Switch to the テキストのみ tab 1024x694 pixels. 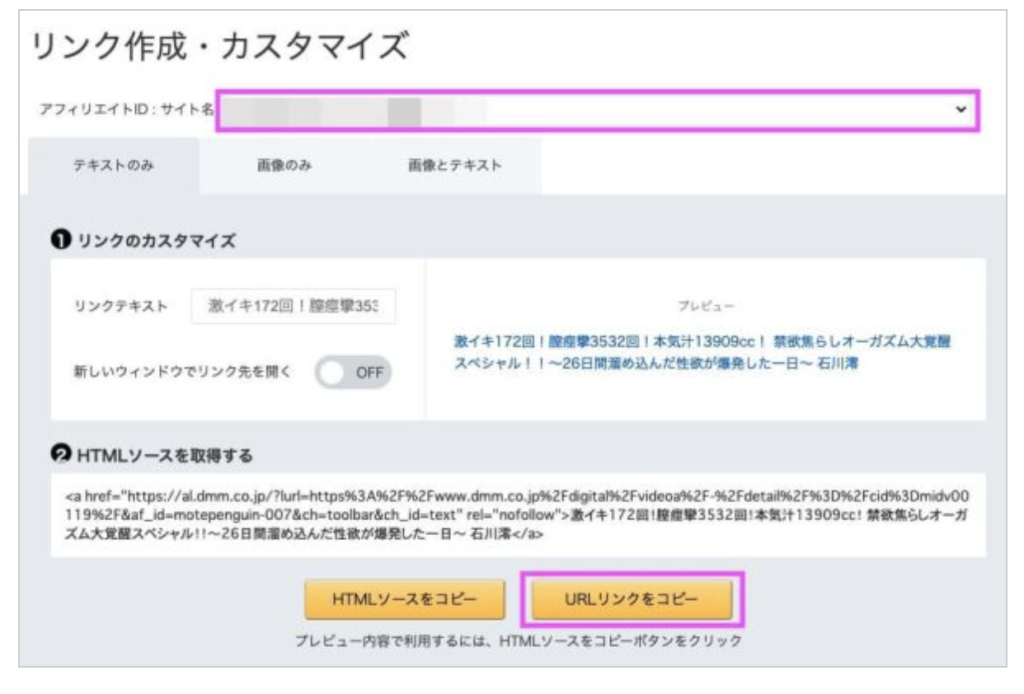click(x=113, y=166)
